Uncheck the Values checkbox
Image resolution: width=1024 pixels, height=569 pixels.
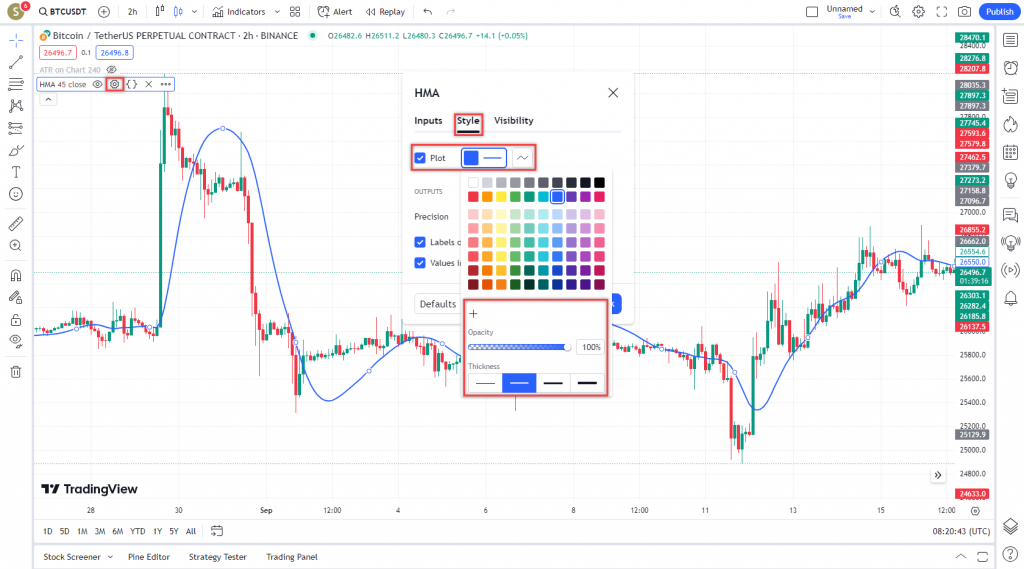(x=420, y=263)
